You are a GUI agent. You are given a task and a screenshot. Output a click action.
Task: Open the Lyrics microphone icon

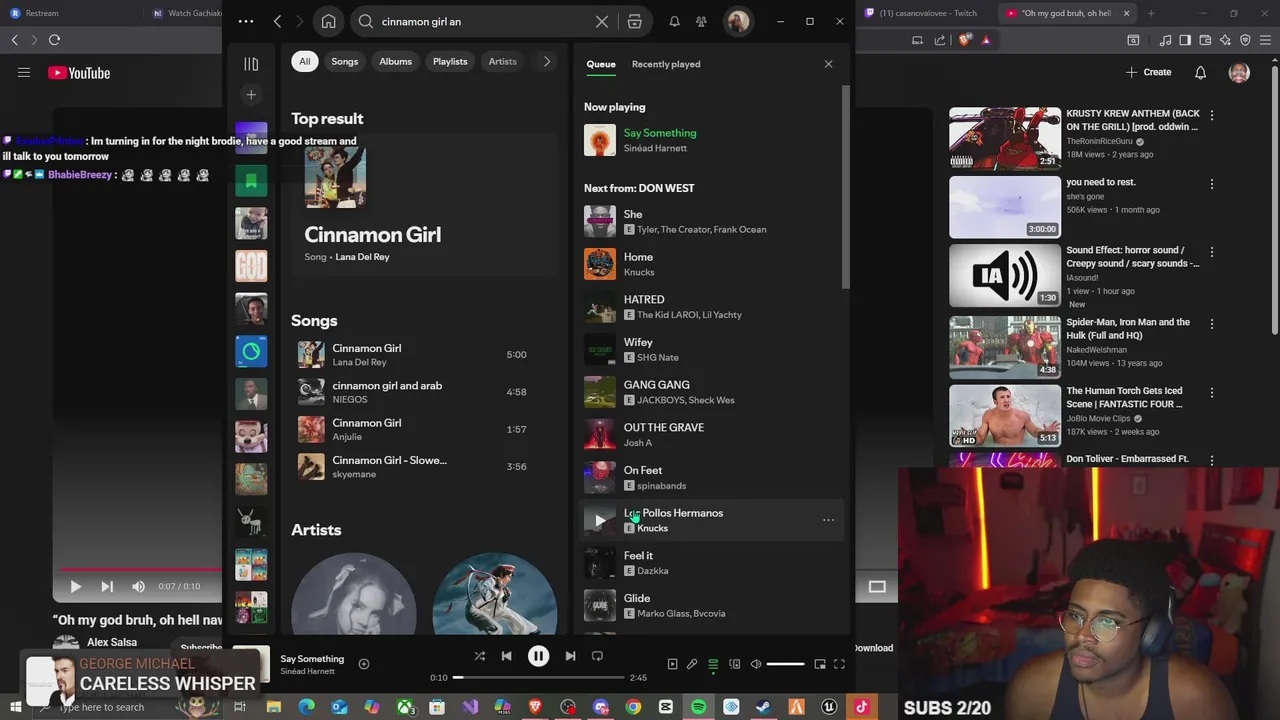[x=691, y=664]
